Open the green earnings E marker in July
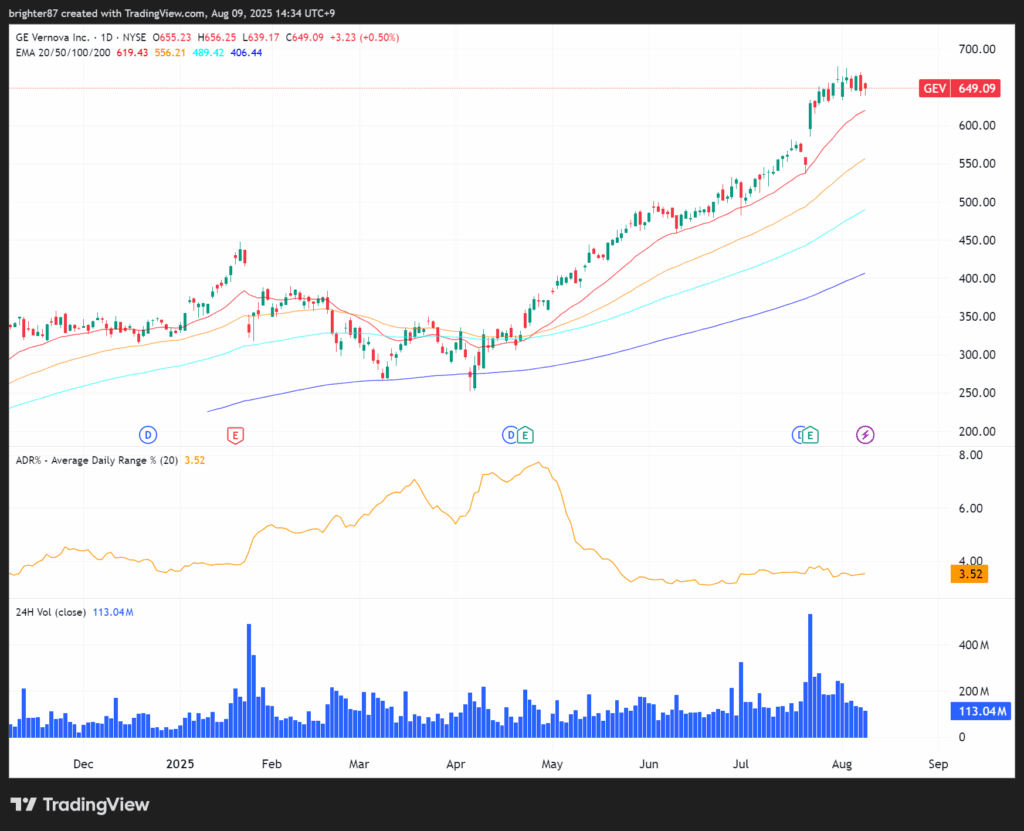Image resolution: width=1024 pixels, height=831 pixels. [x=810, y=434]
